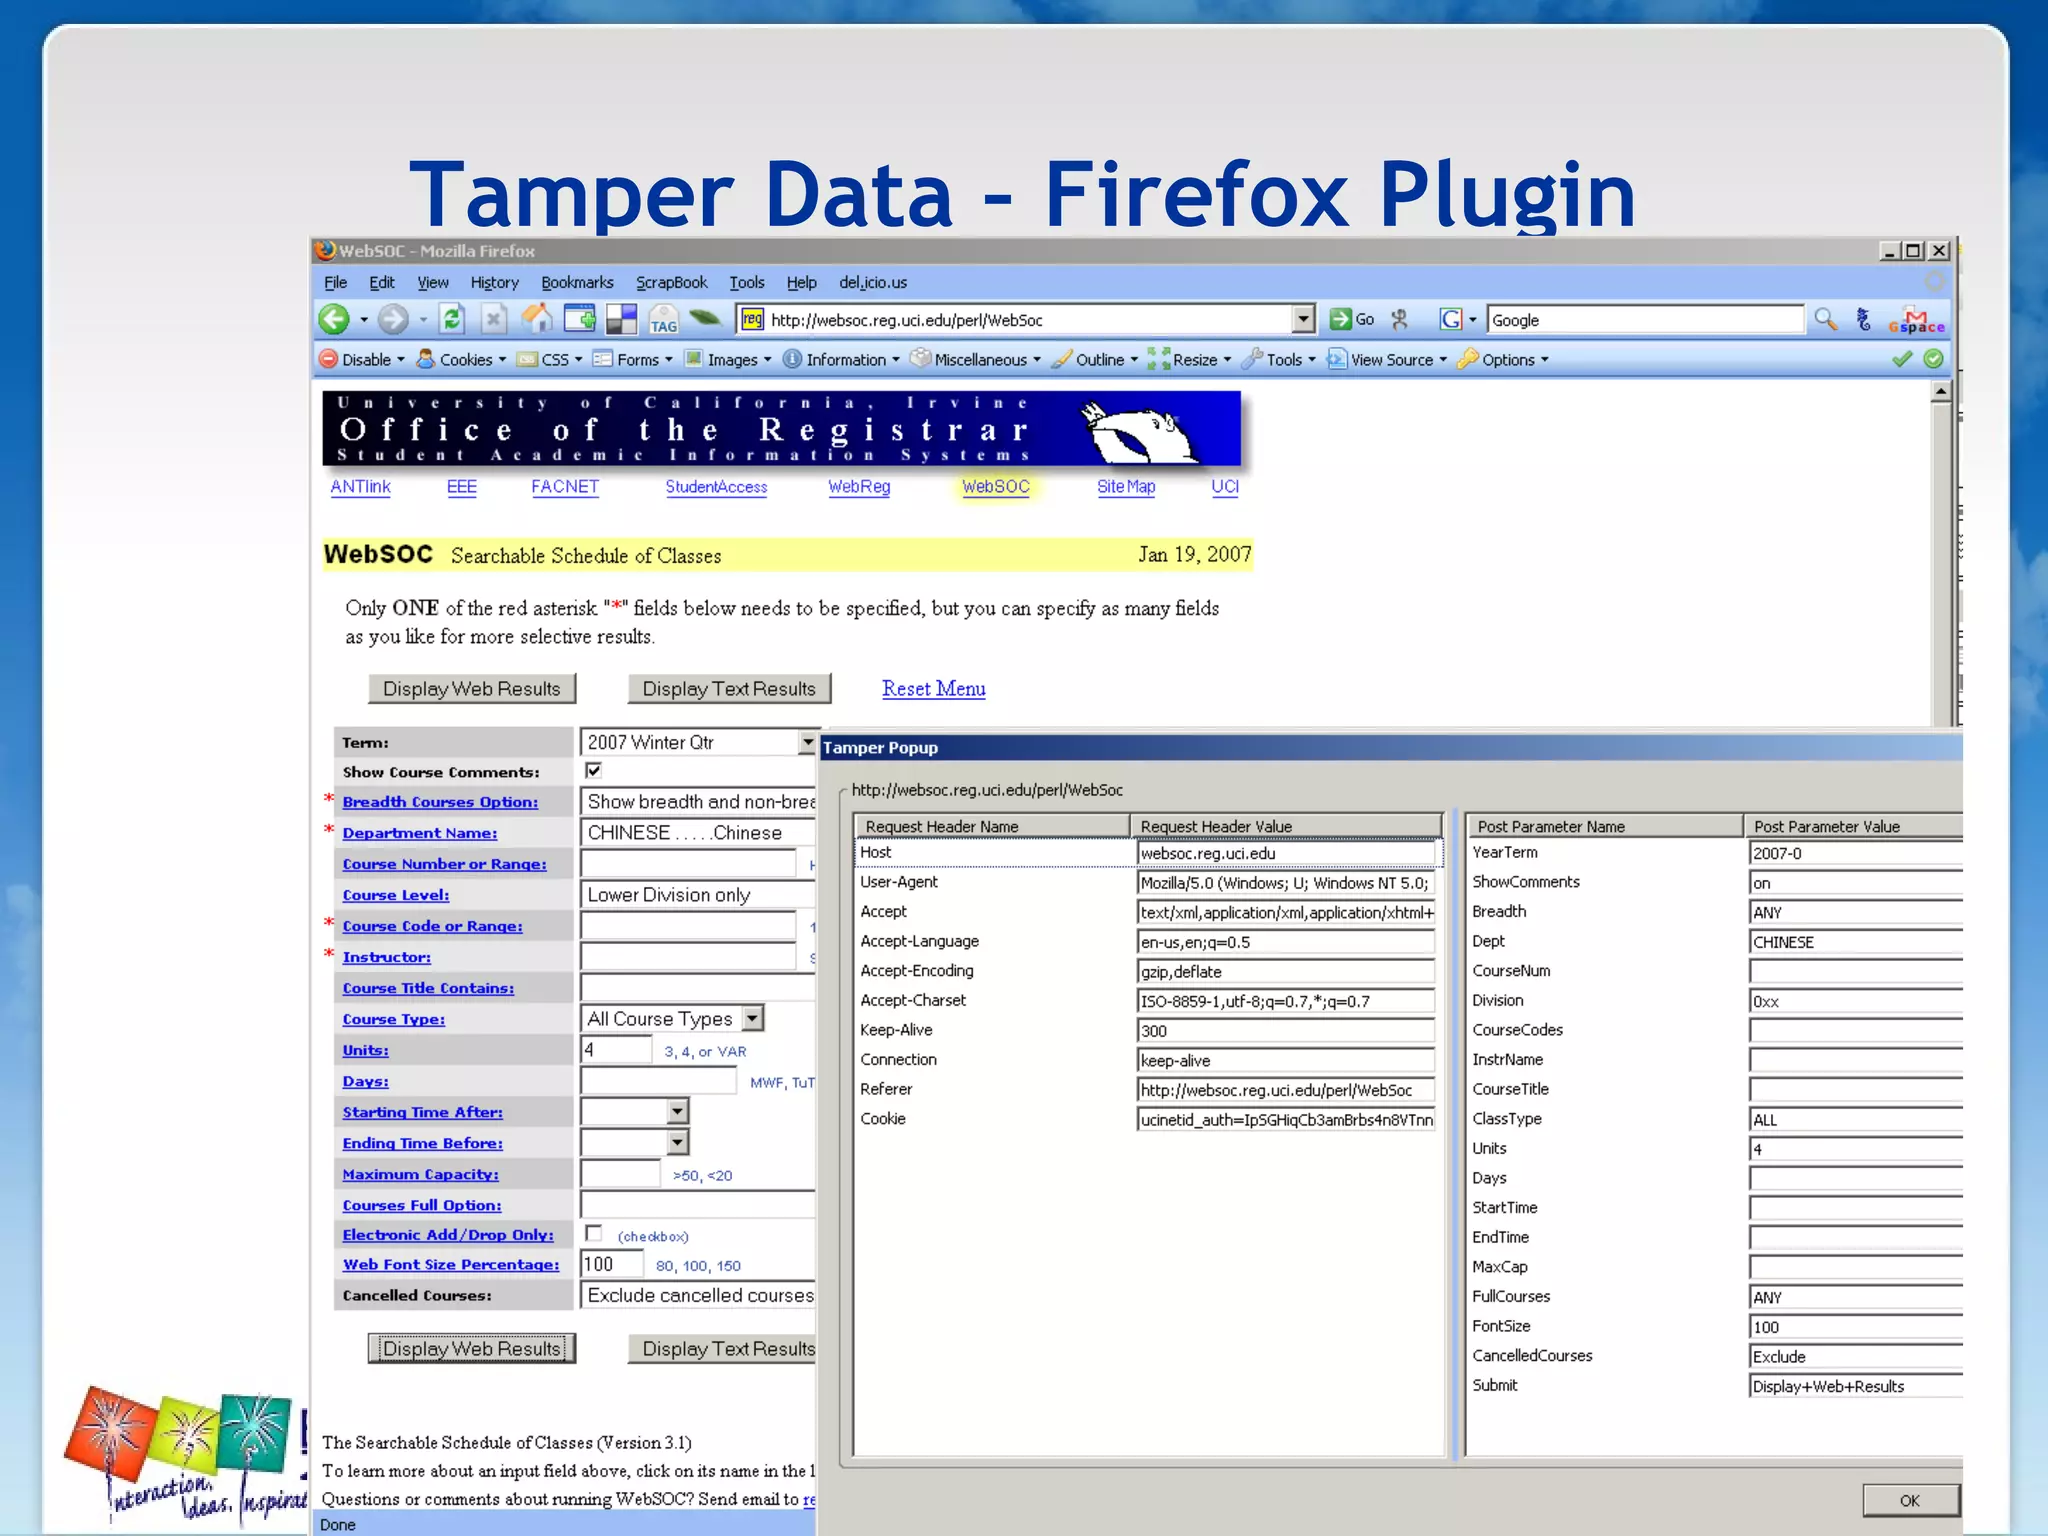
Task: Select the Host request header row
Action: coord(1147,852)
